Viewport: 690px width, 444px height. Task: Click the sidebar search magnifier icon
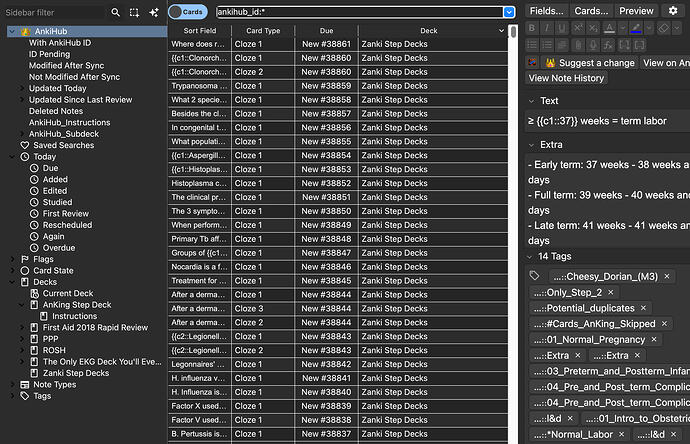115,12
